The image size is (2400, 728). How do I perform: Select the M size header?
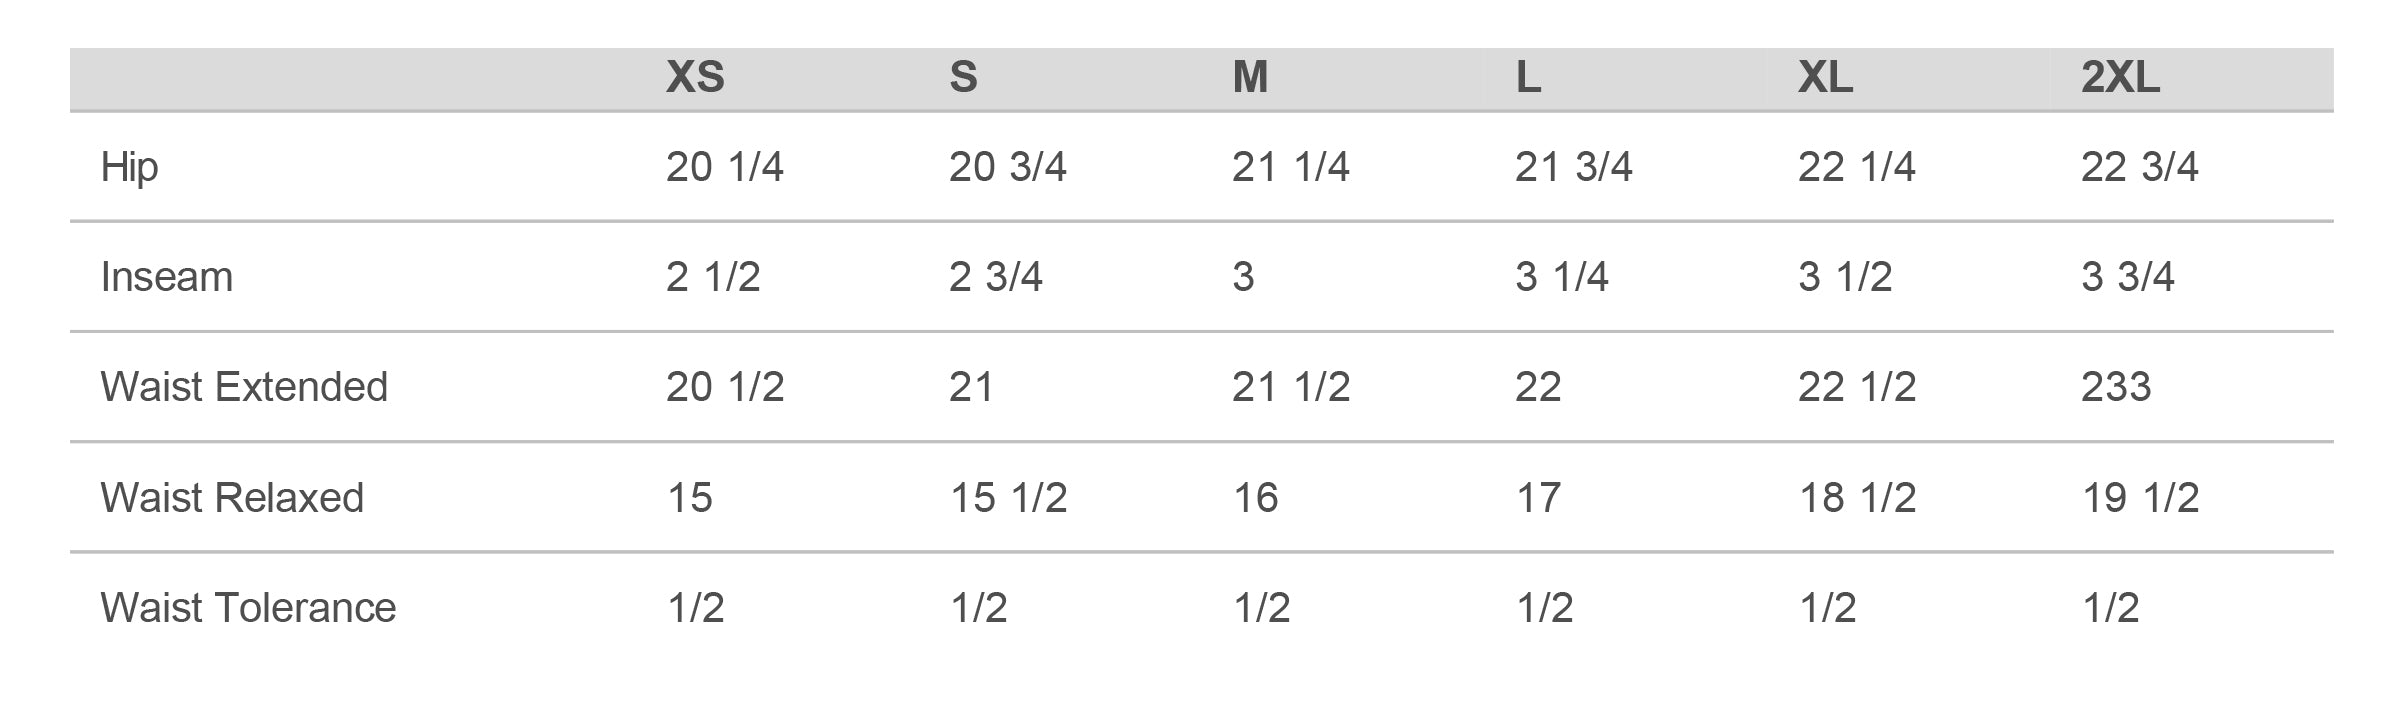click(x=1250, y=78)
